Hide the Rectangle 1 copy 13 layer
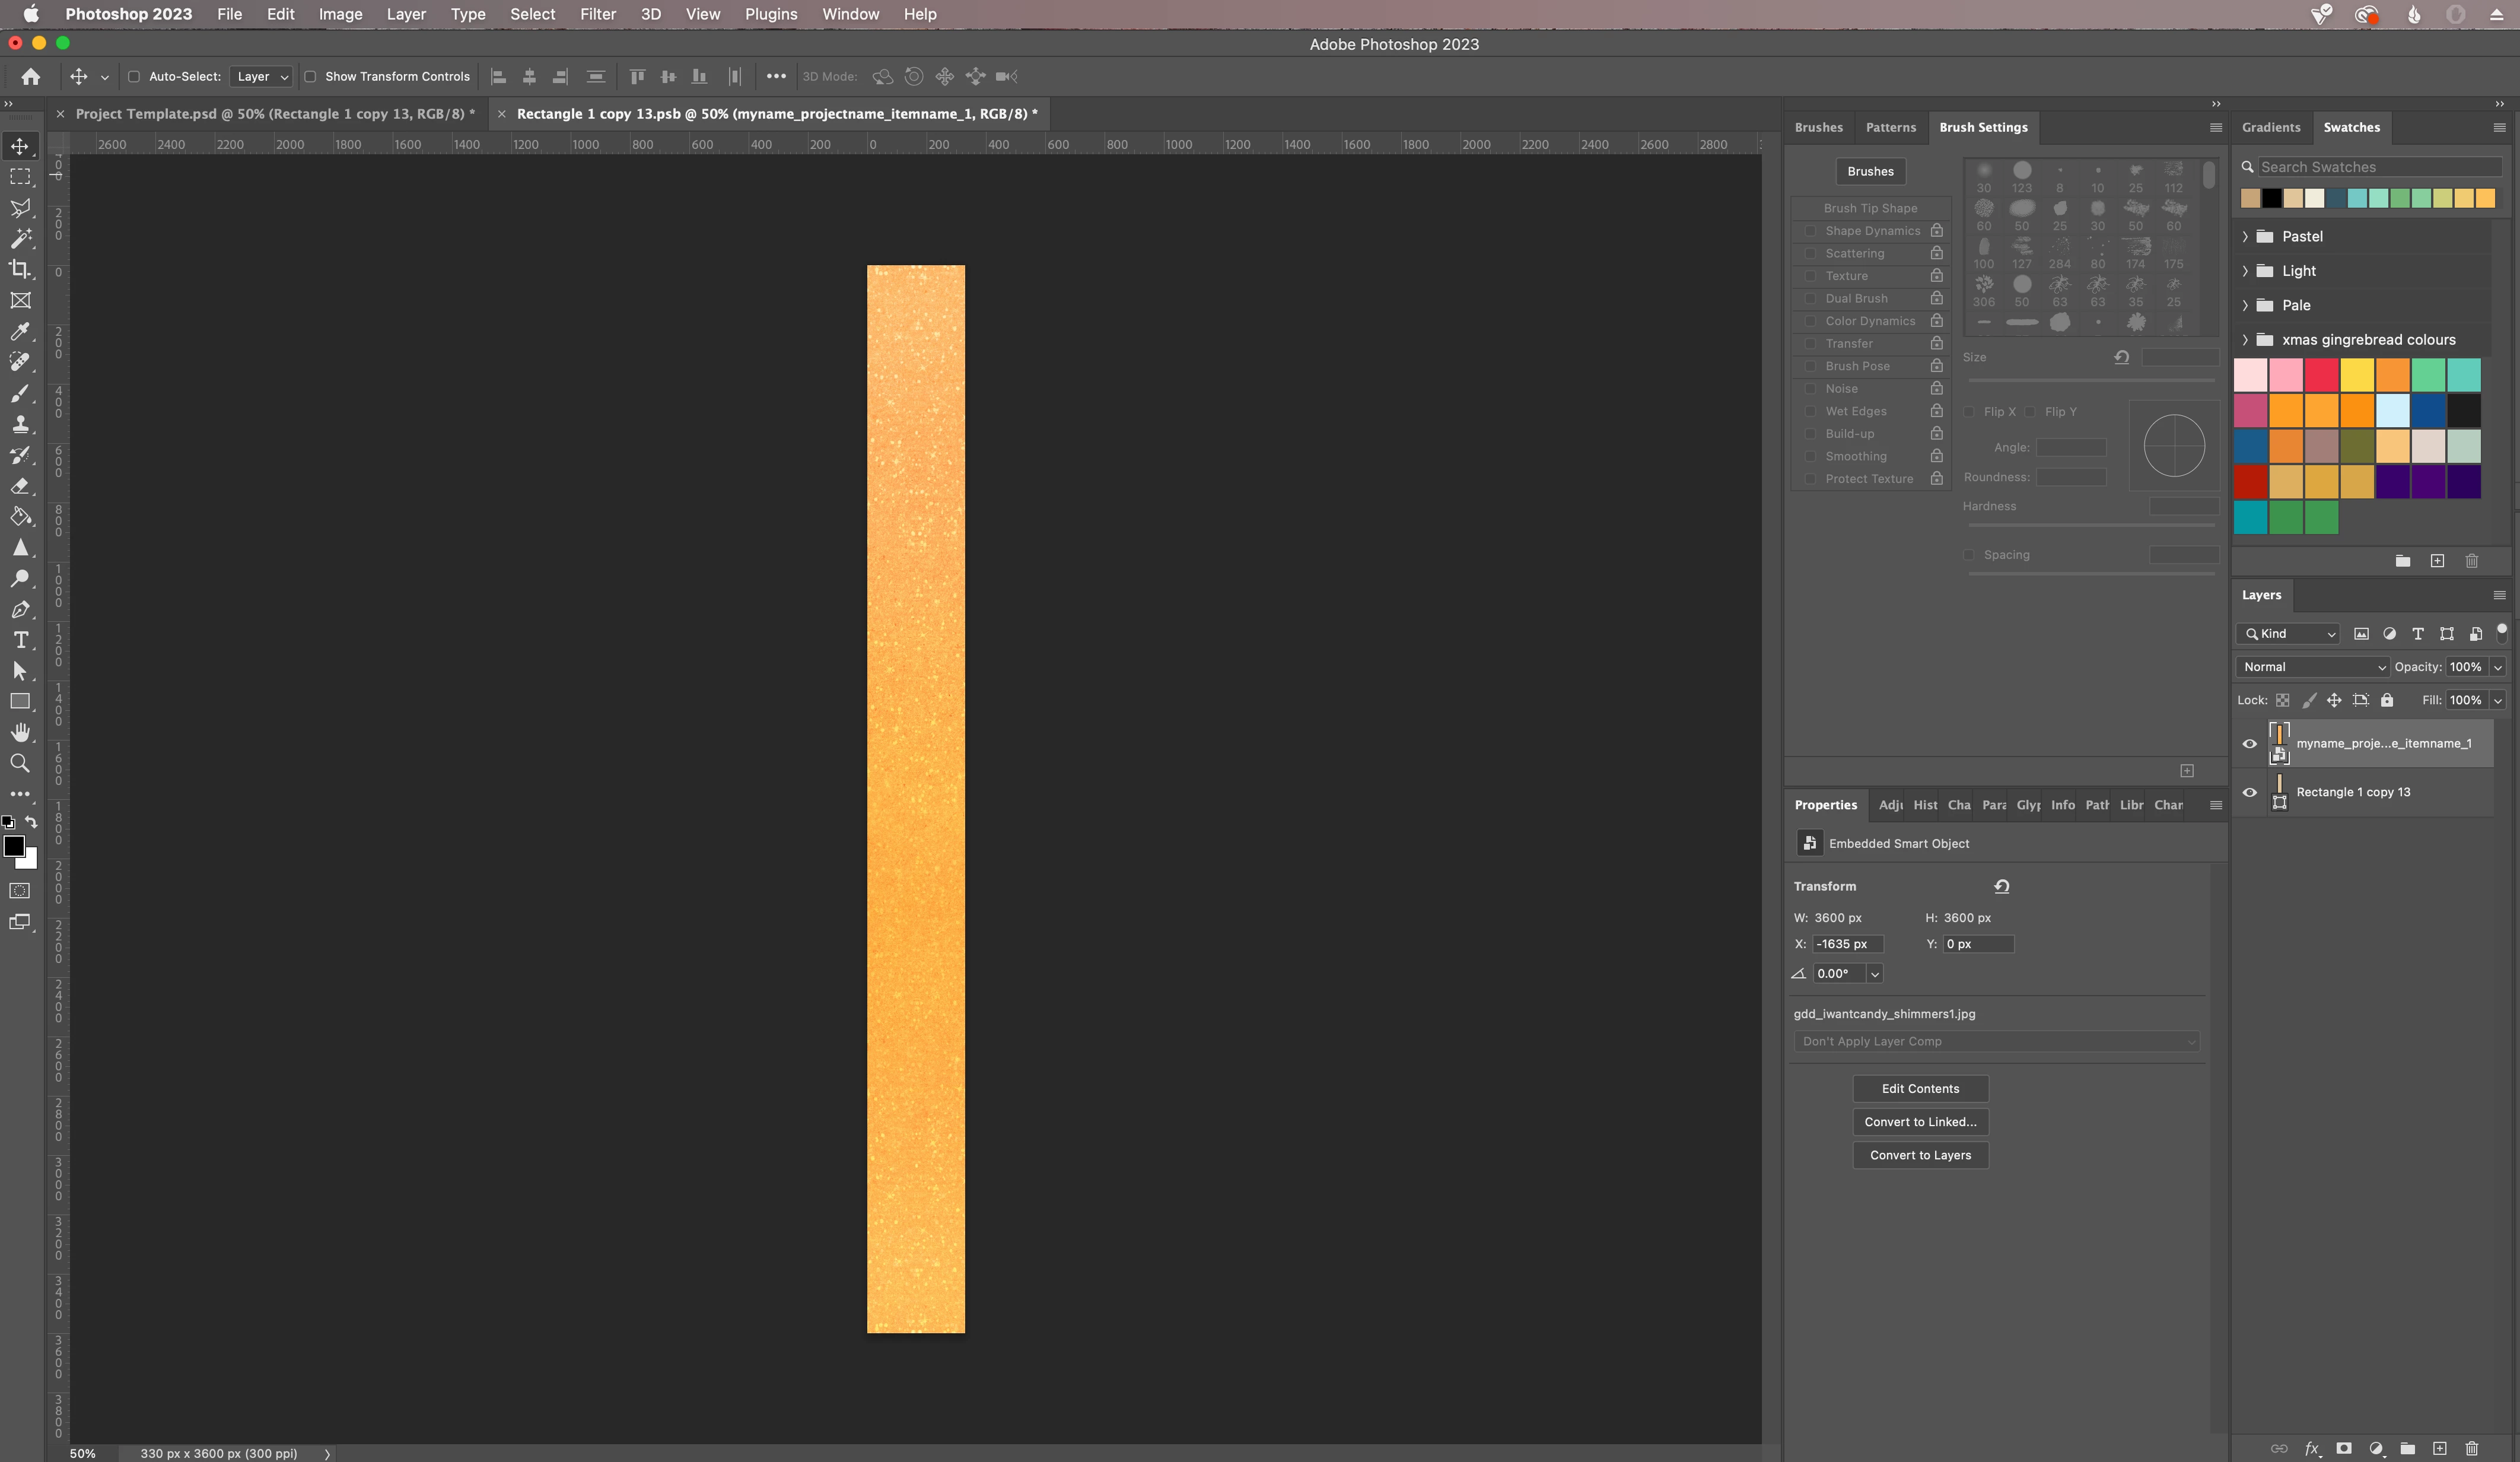 pos(2249,792)
